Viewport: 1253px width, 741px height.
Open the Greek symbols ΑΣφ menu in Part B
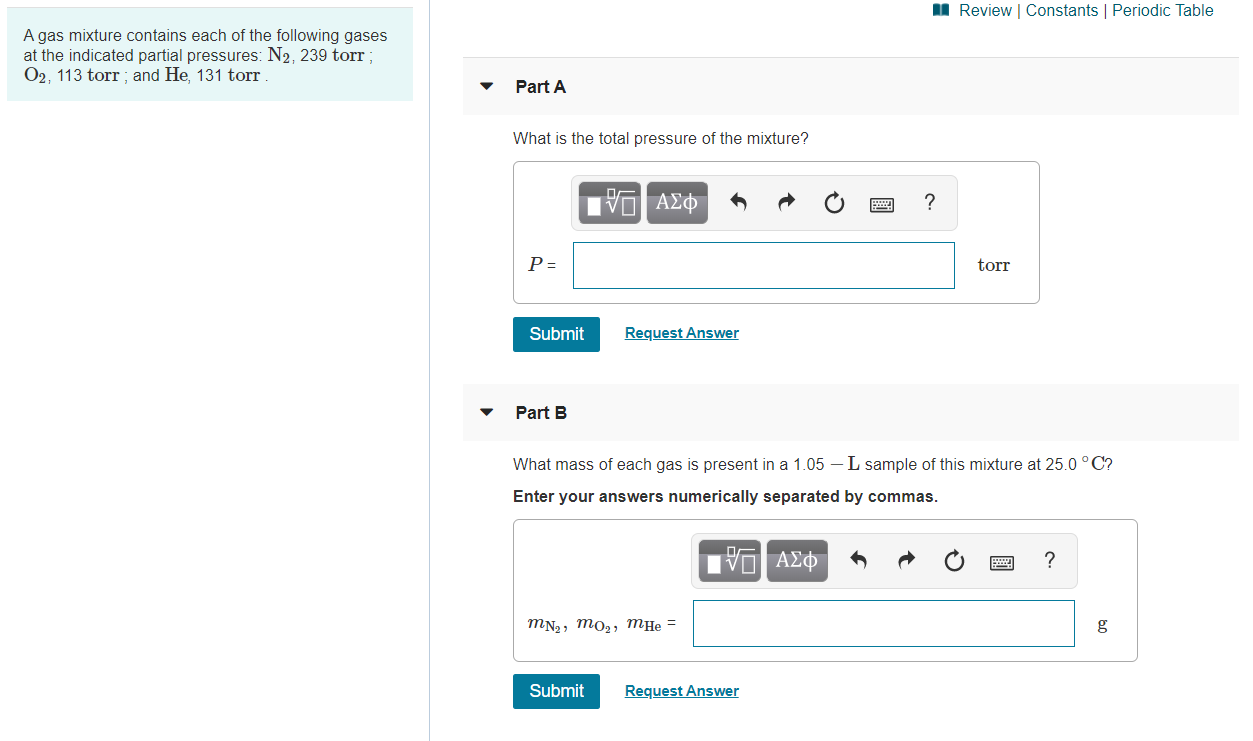click(x=797, y=560)
